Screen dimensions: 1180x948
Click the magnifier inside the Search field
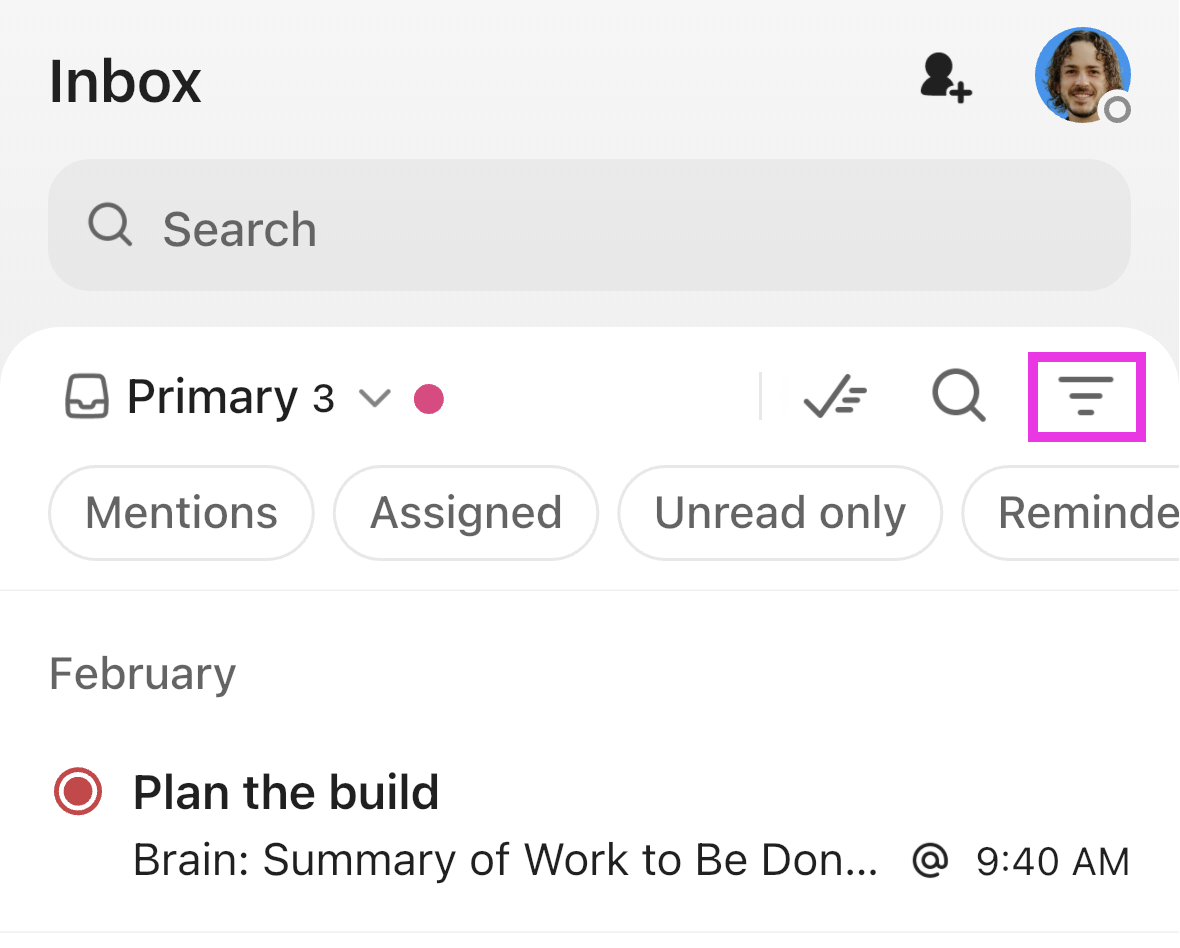coord(109,226)
